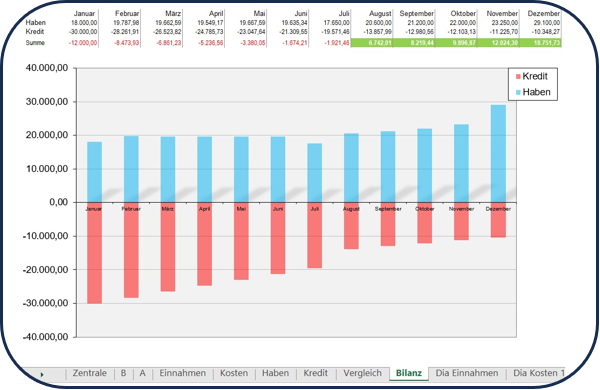Select the Kosten sheet tab
The width and height of the screenshot is (600, 390).
click(x=234, y=373)
